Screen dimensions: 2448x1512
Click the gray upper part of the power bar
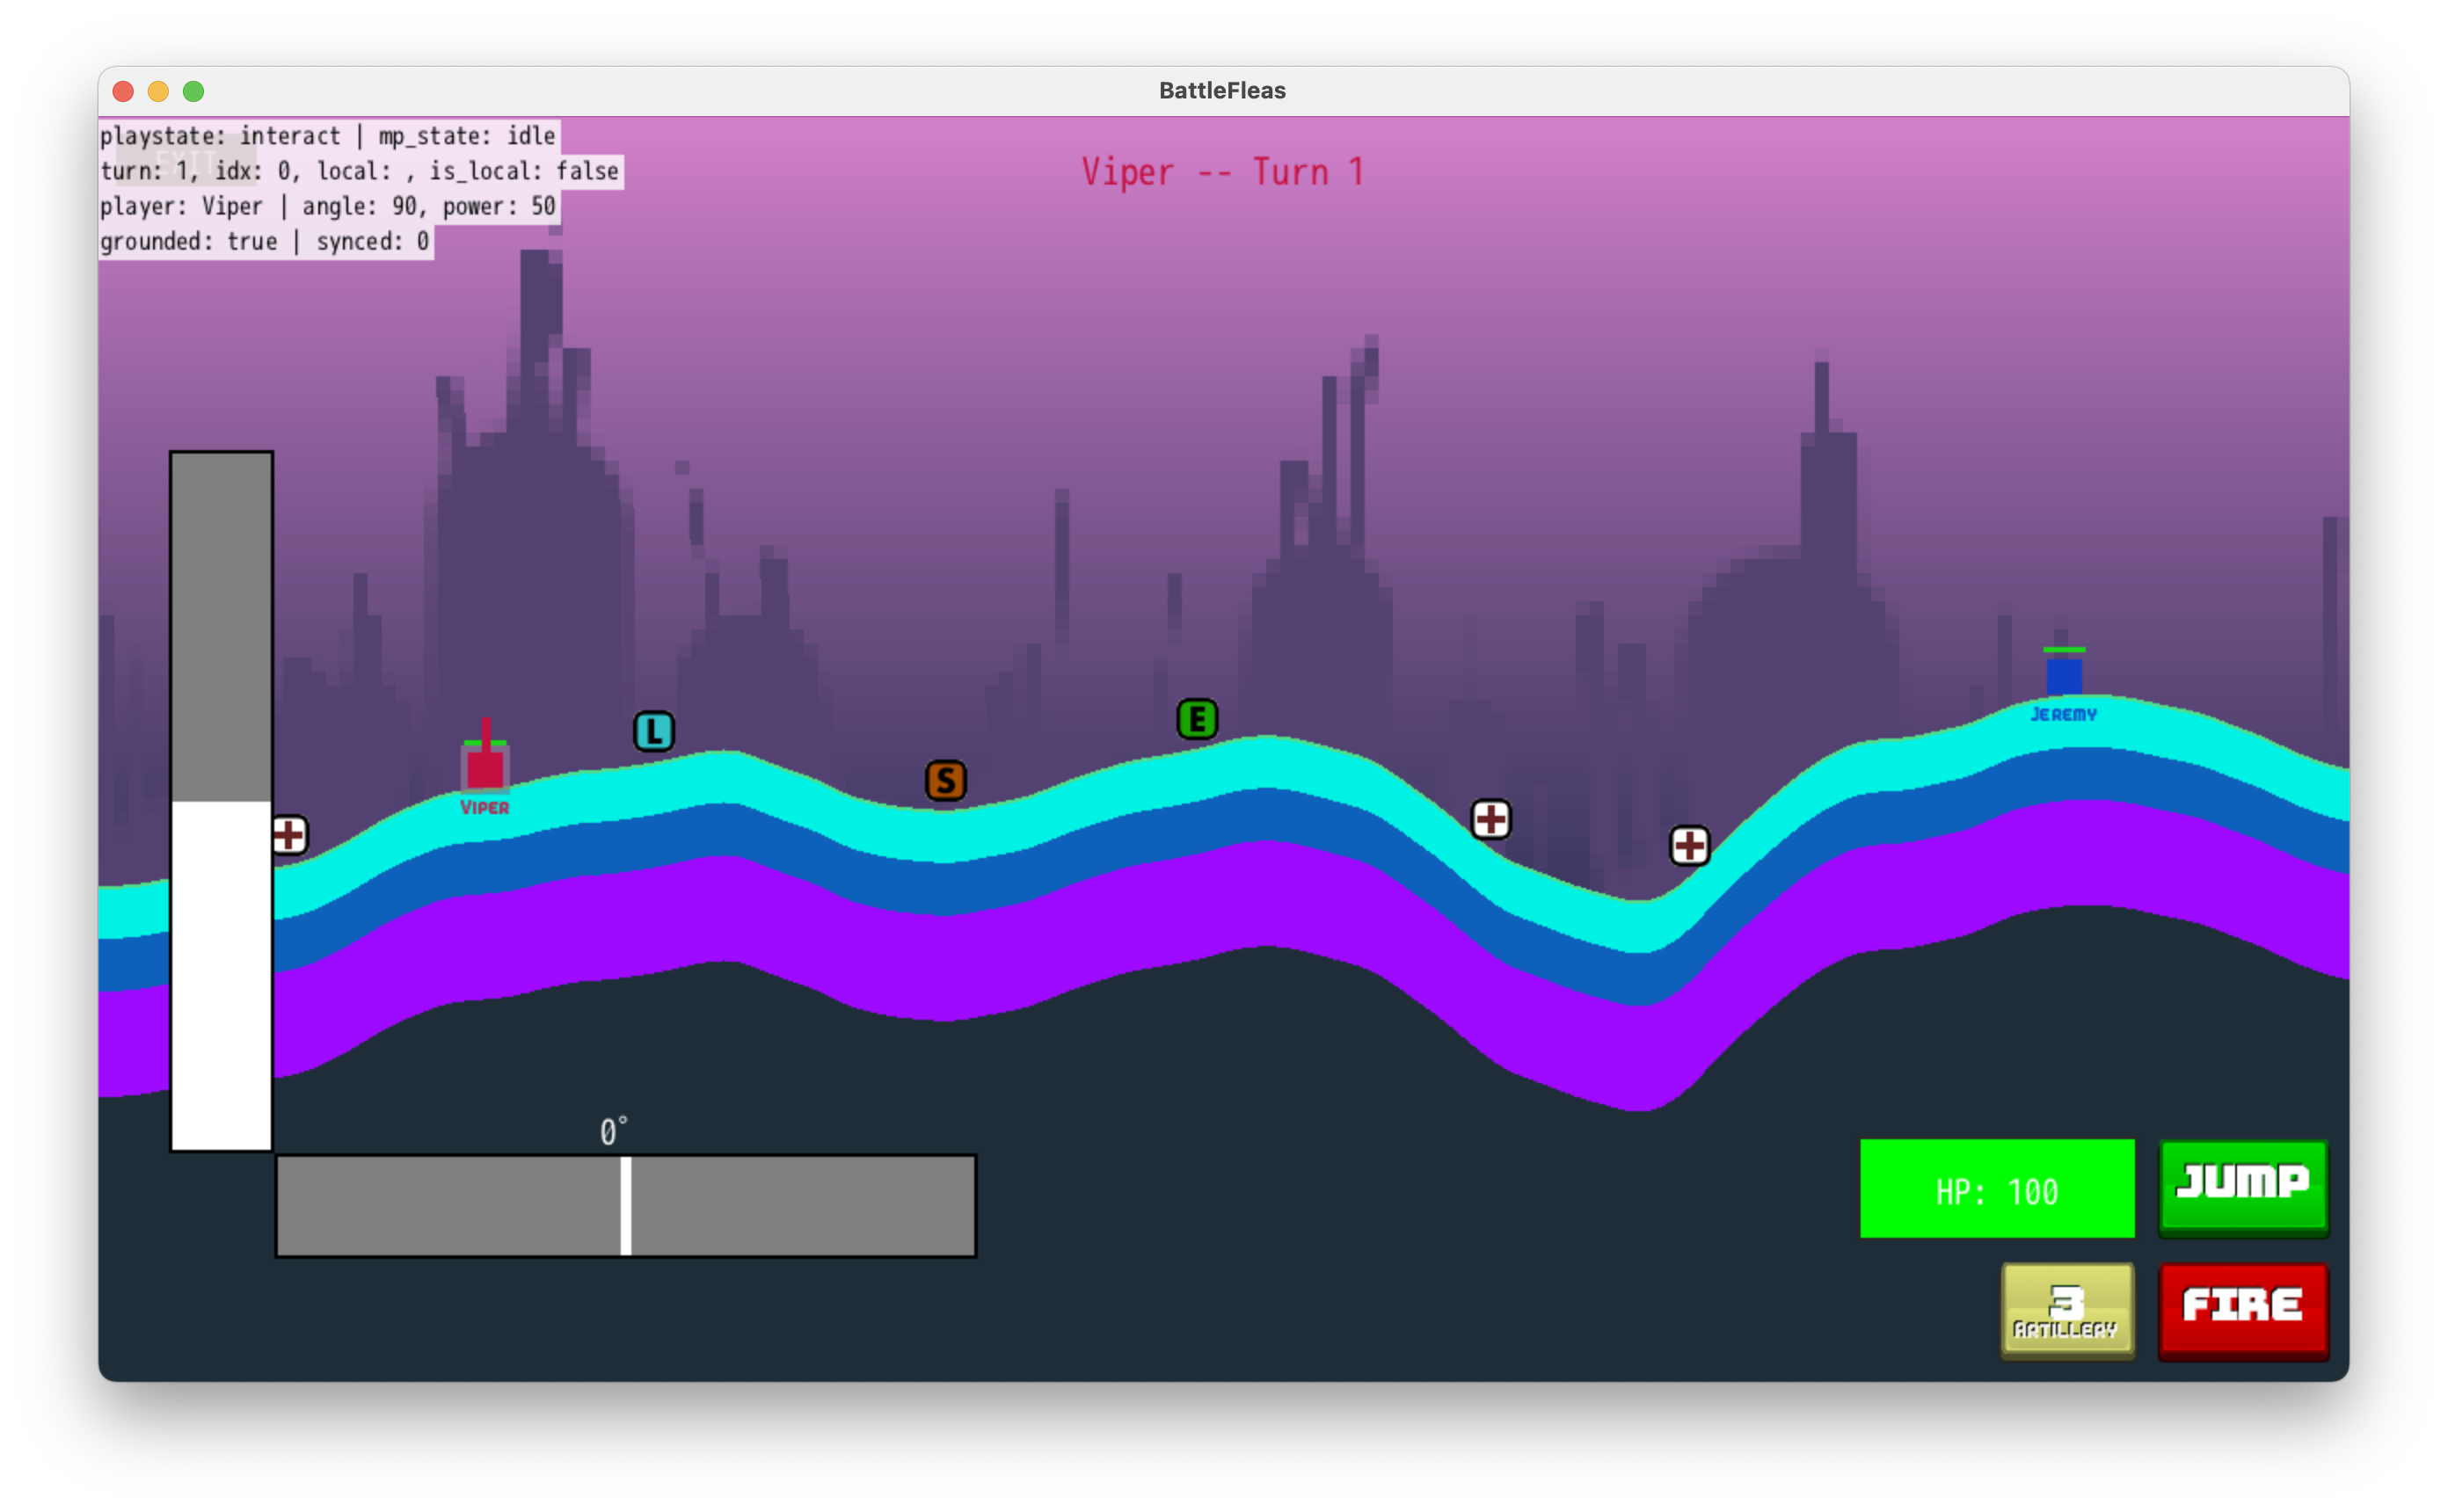point(221,625)
